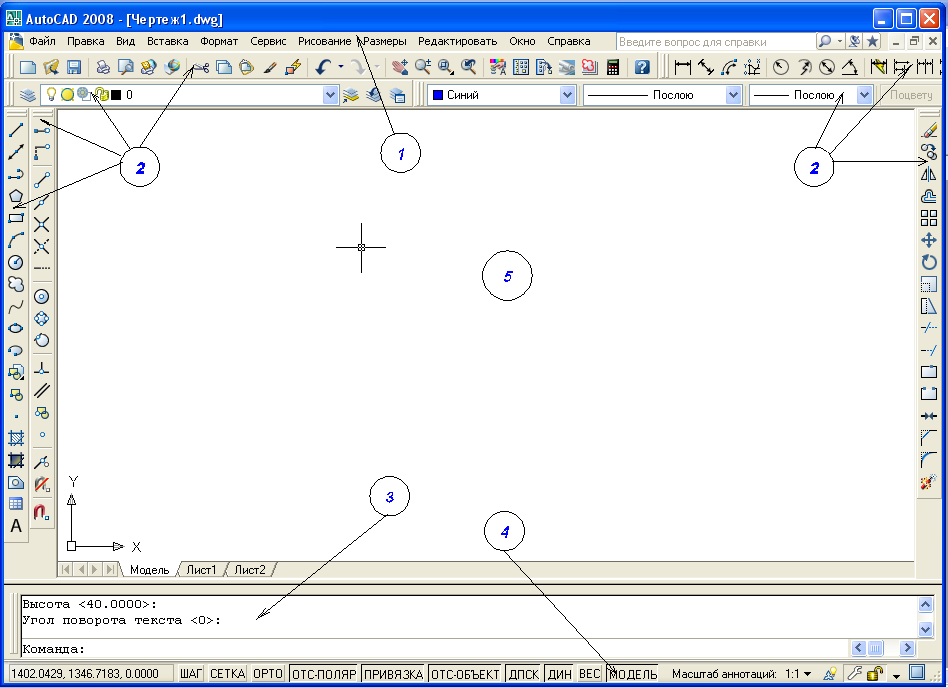Select the Arc drawing tool

pyautogui.click(x=16, y=240)
